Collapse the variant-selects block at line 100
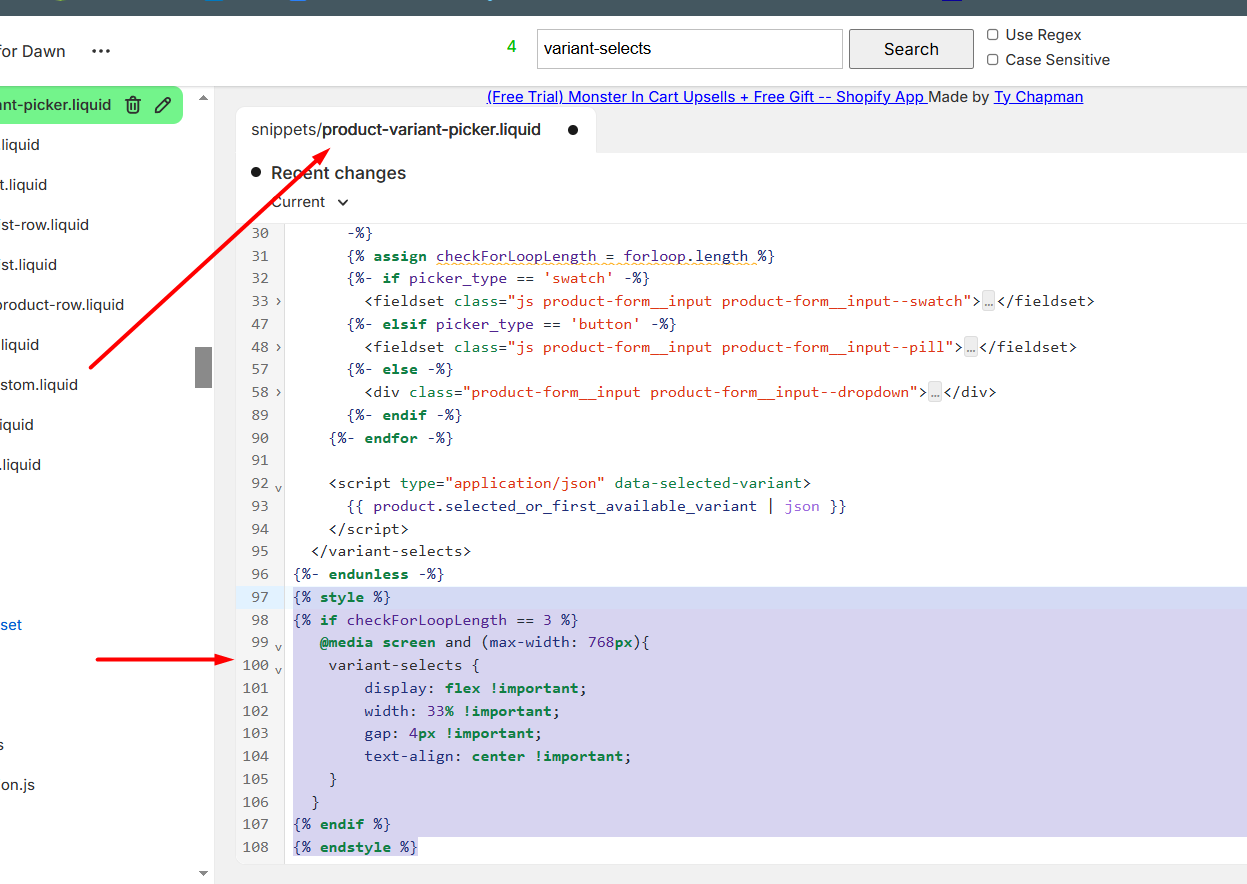The height and width of the screenshot is (884, 1247). point(278,669)
